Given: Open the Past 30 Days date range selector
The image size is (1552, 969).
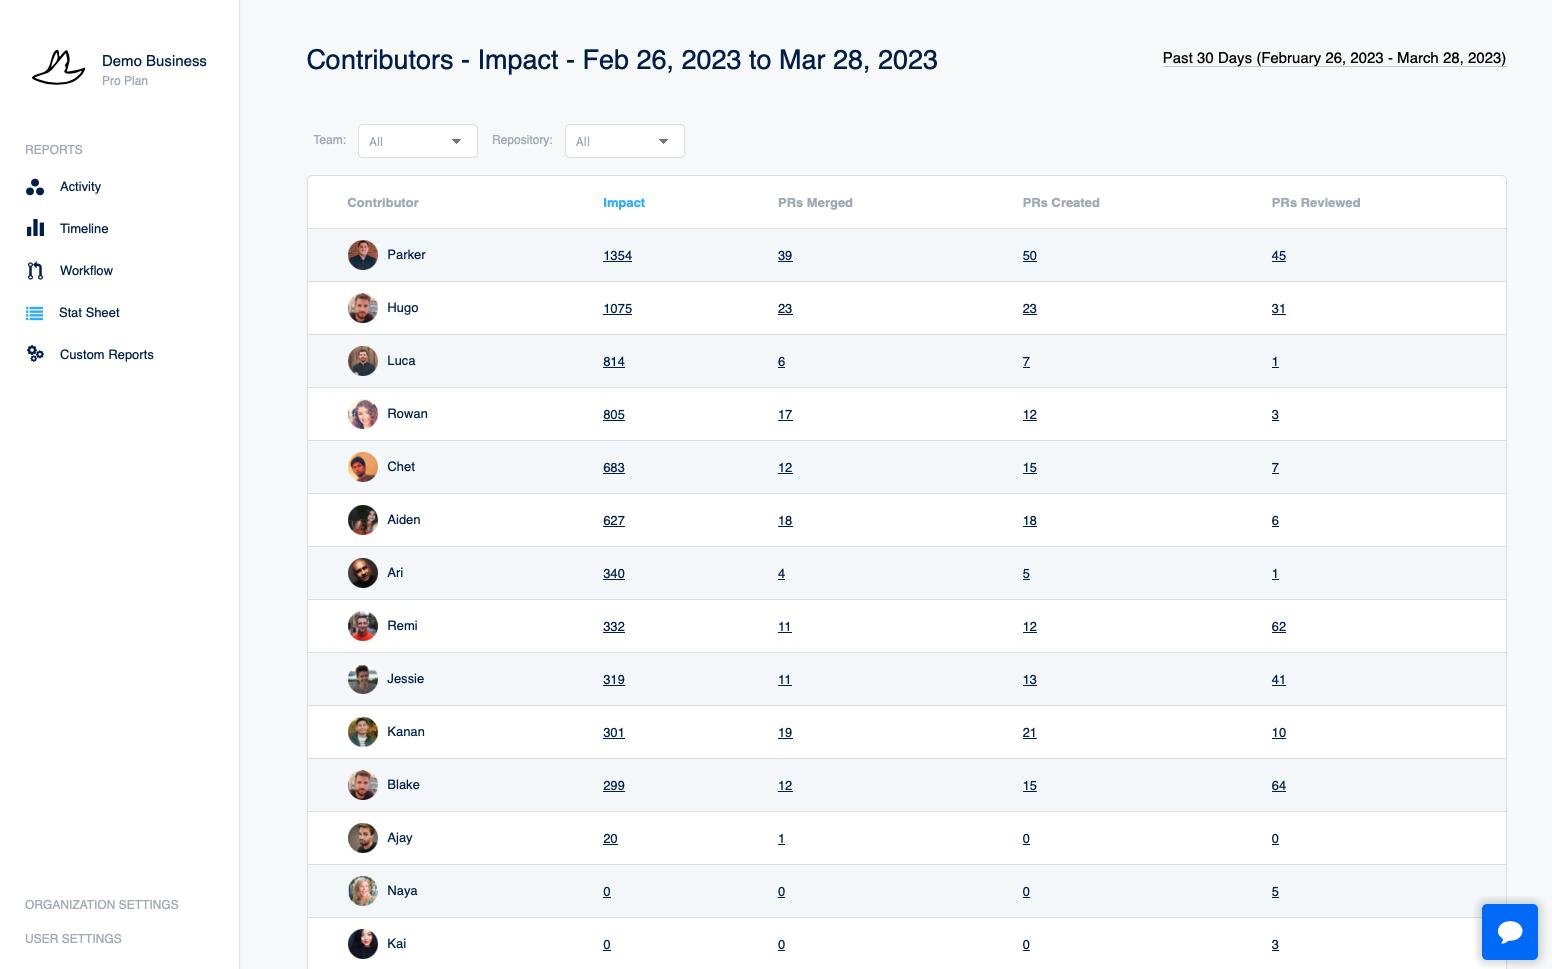Looking at the screenshot, I should (1333, 58).
